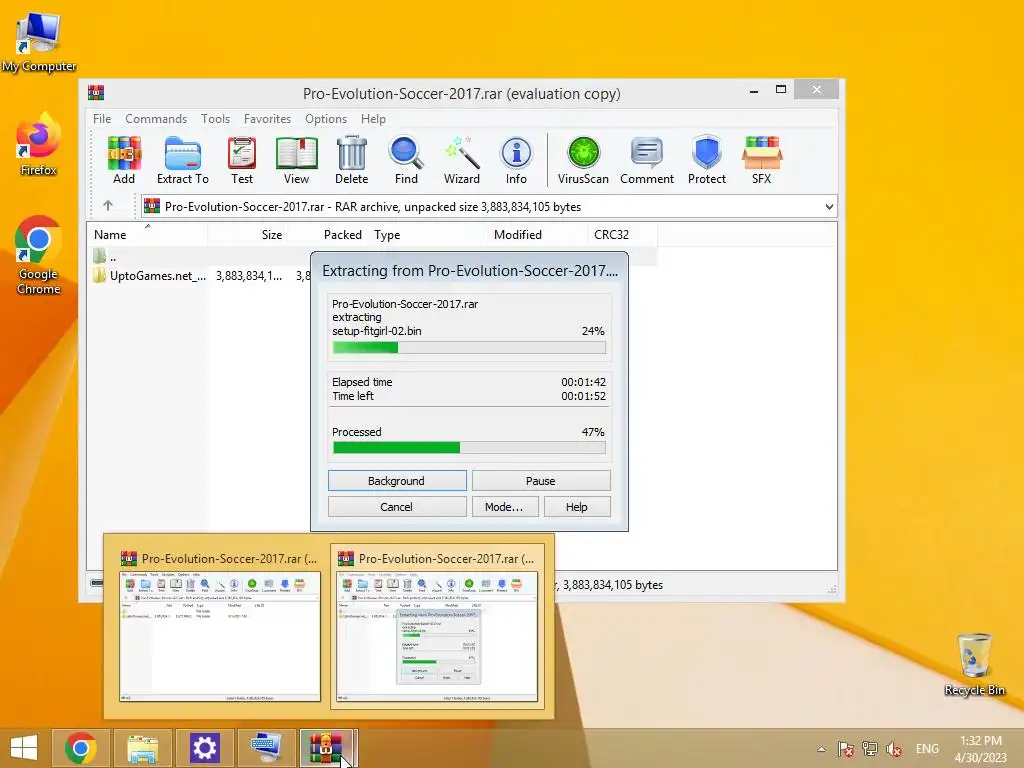Sort by the Name column header
Image resolution: width=1024 pixels, height=768 pixels.
coord(147,234)
